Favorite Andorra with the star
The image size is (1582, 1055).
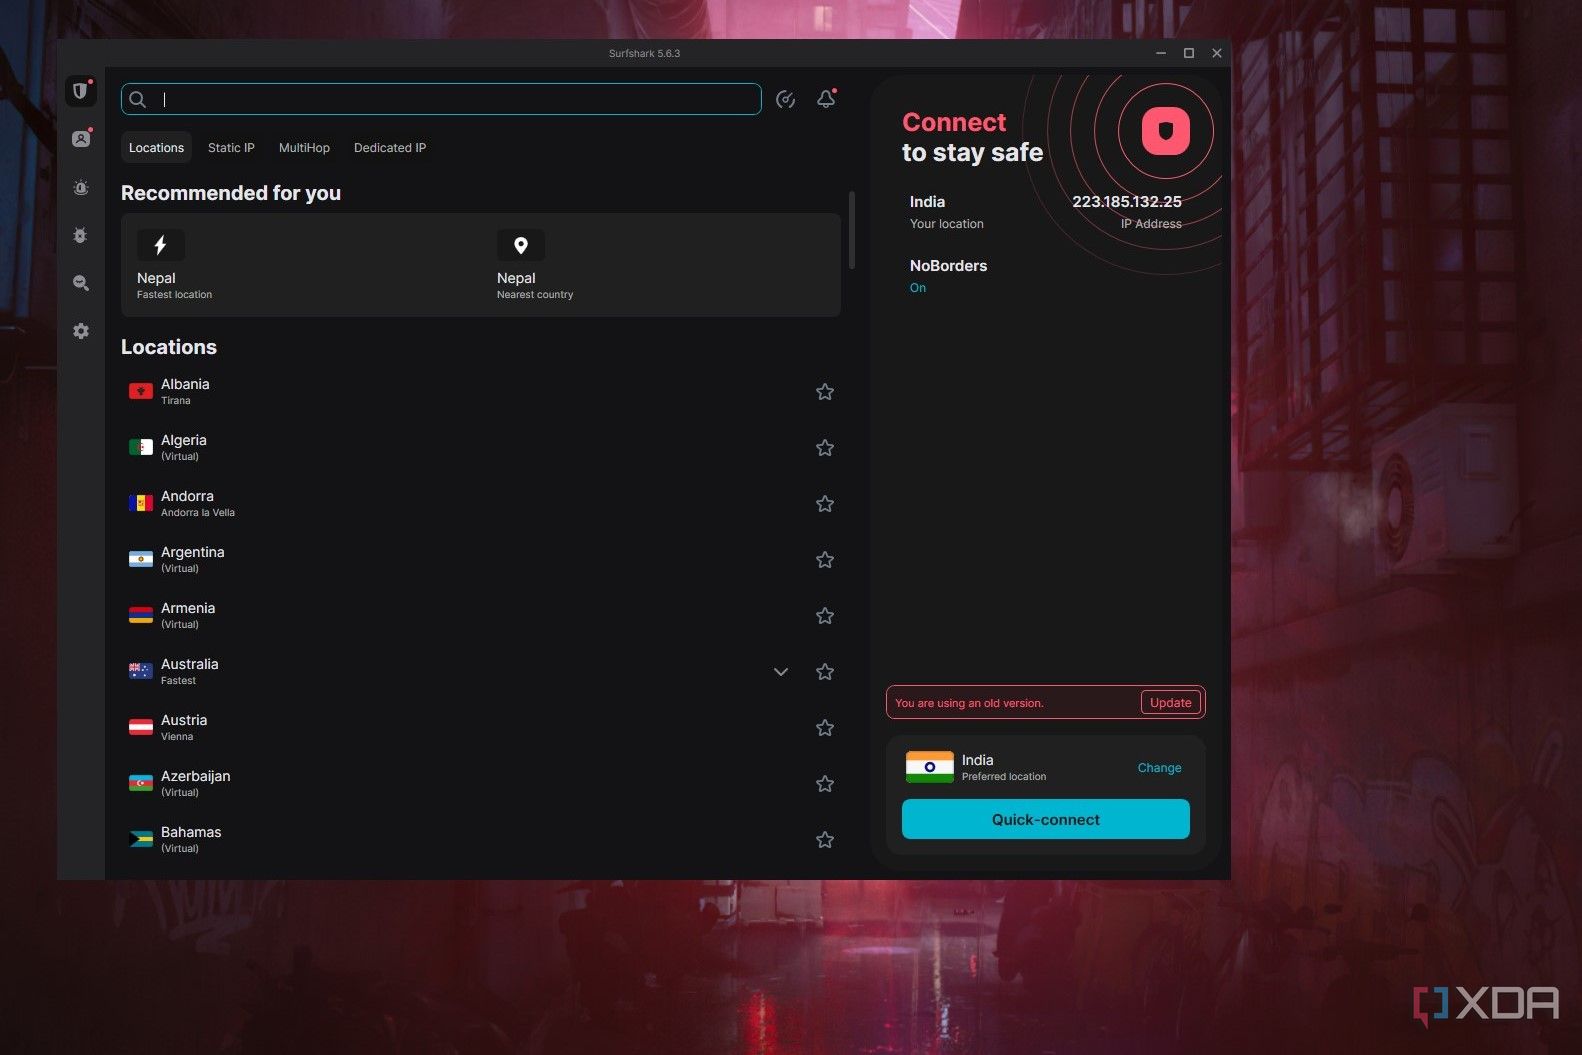tap(825, 504)
